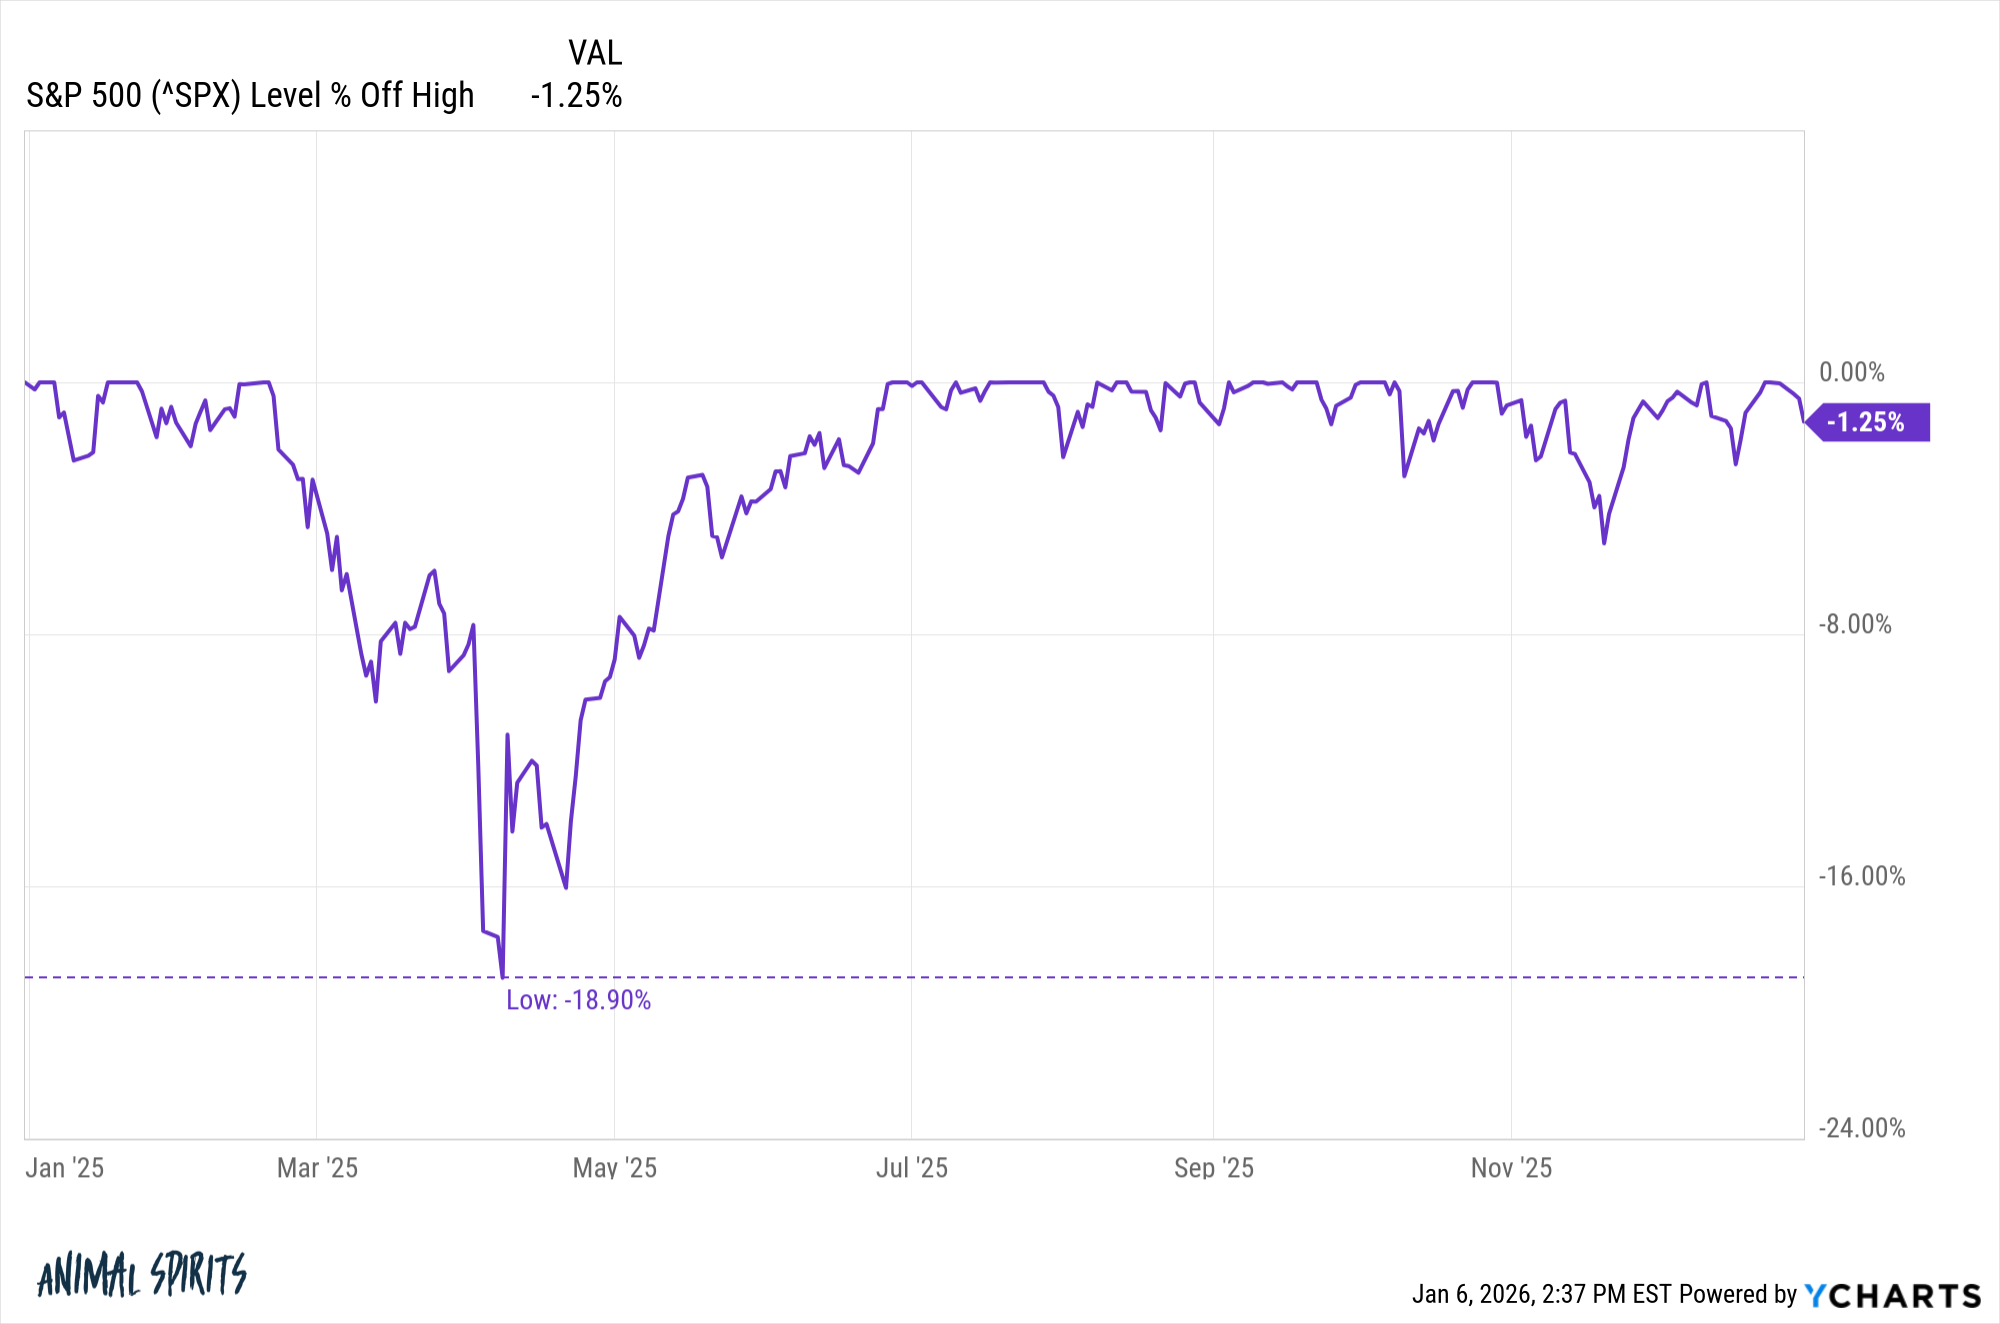Click the Animal Spirits logo
The image size is (2000, 1324).
(x=141, y=1274)
